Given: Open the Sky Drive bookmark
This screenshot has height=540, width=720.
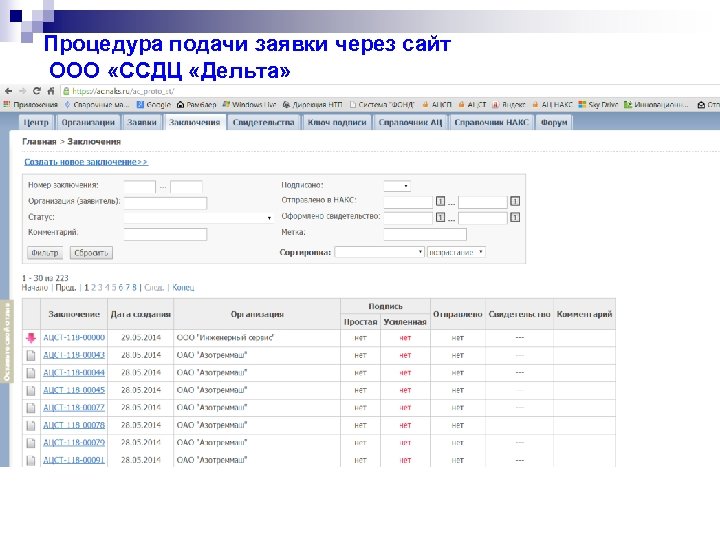Looking at the screenshot, I should [598, 105].
